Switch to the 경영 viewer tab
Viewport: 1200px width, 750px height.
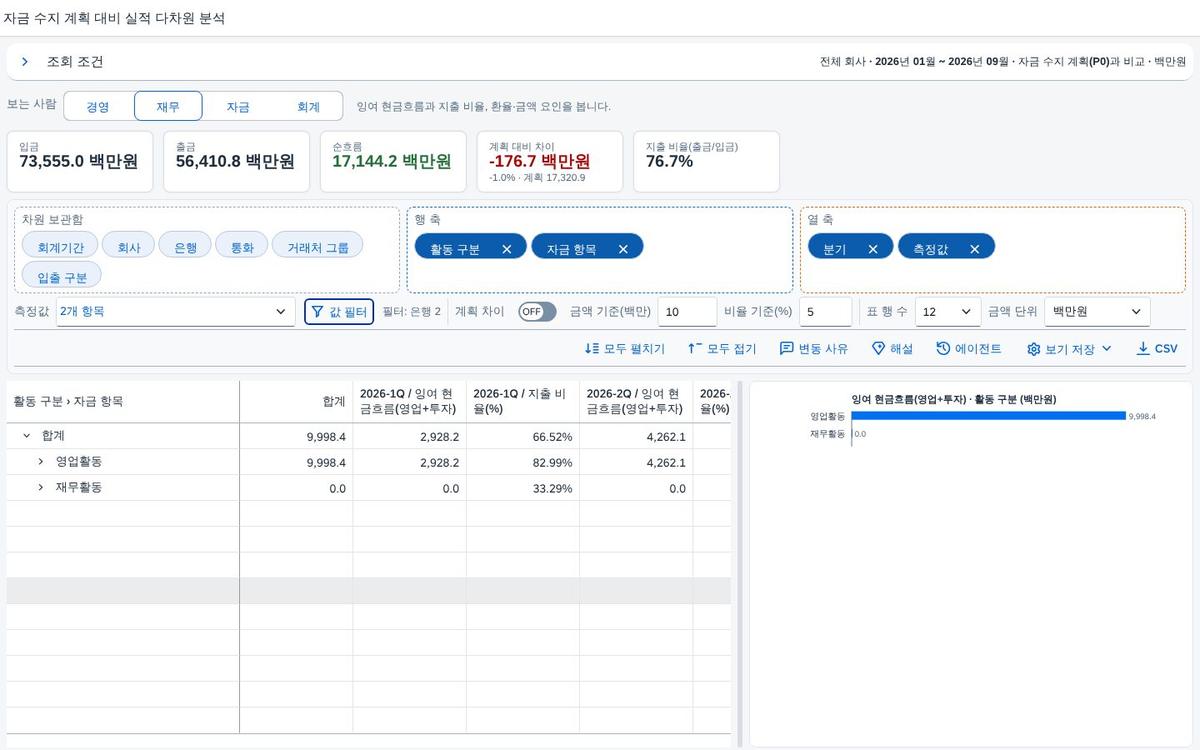point(98,106)
